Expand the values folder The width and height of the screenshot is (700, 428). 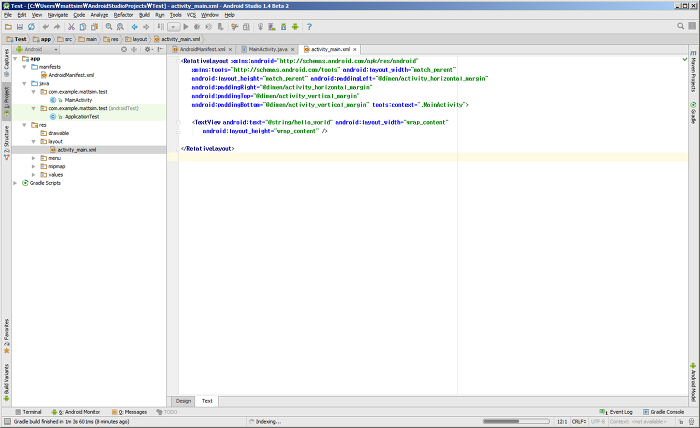[33, 175]
